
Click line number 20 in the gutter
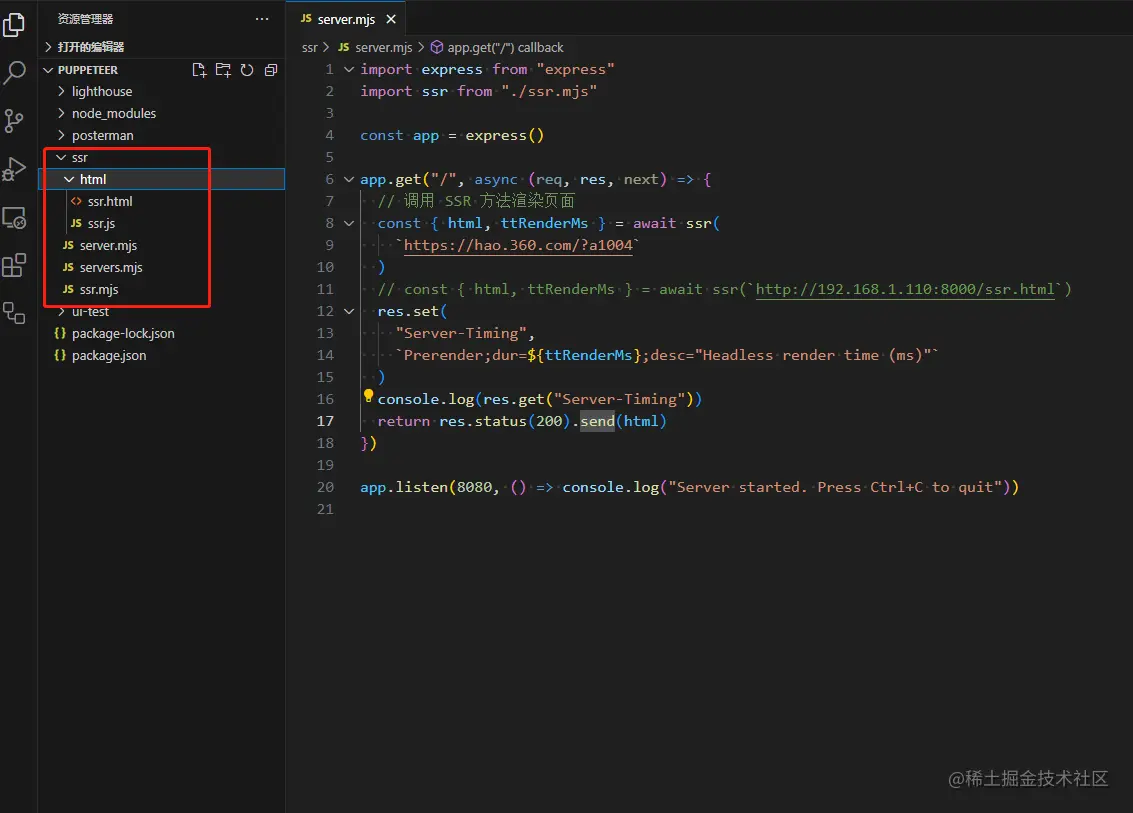[325, 487]
